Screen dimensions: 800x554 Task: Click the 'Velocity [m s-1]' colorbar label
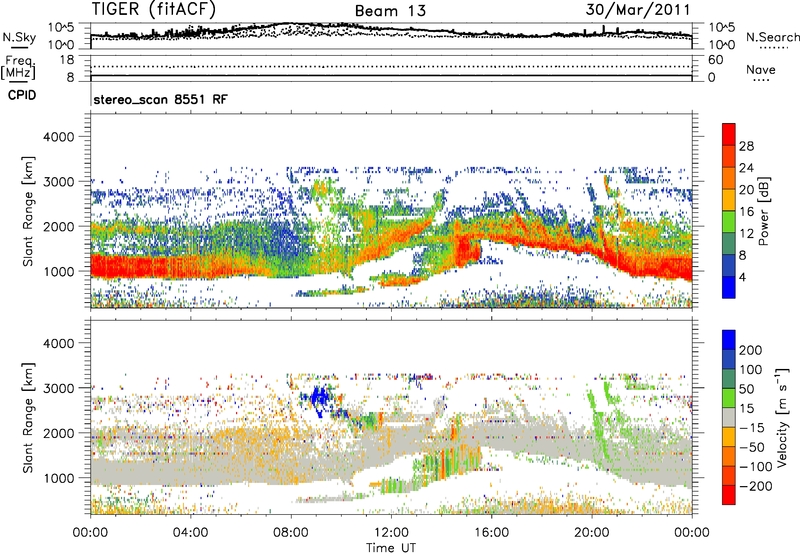pos(782,417)
